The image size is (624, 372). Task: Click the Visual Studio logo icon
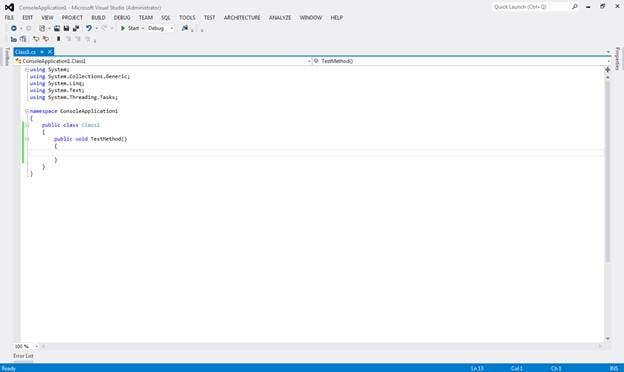coord(9,8)
